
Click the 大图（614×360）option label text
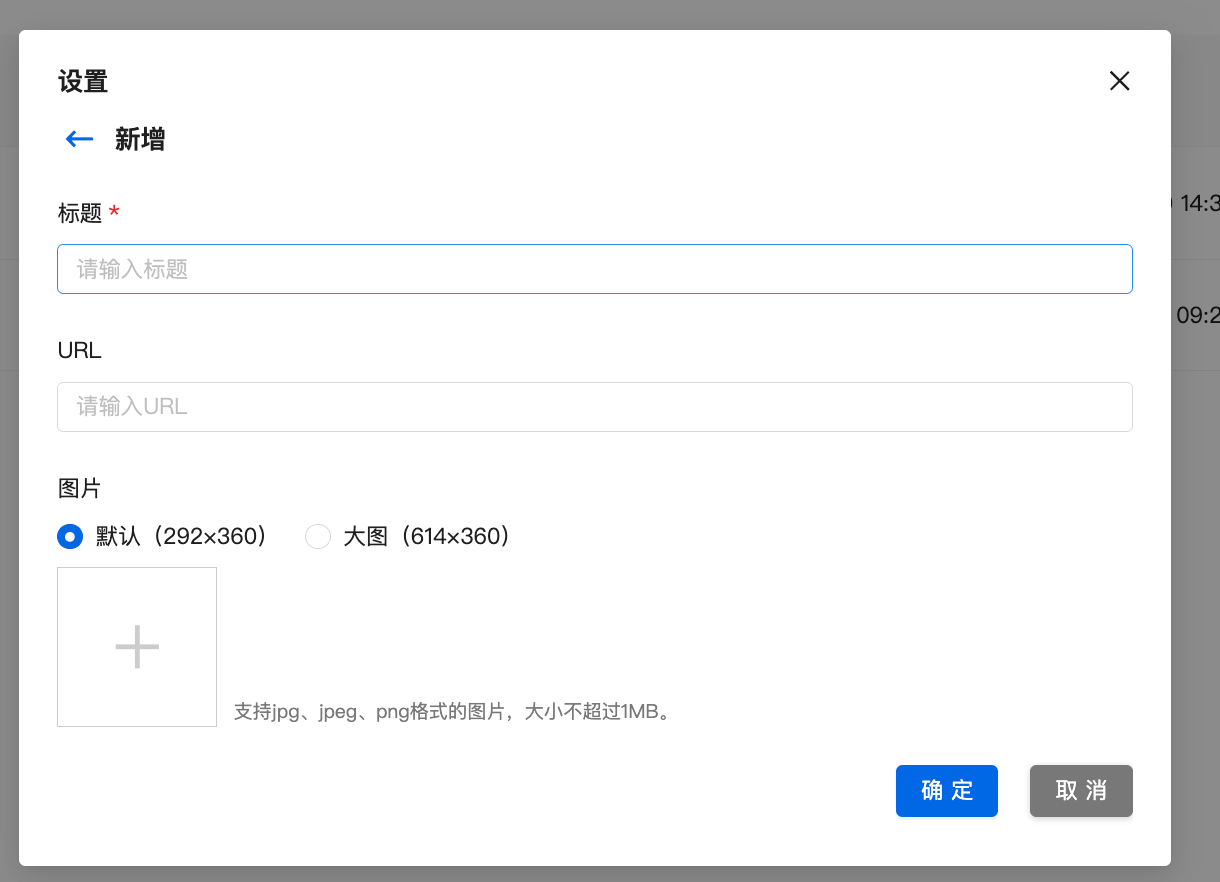(427, 537)
